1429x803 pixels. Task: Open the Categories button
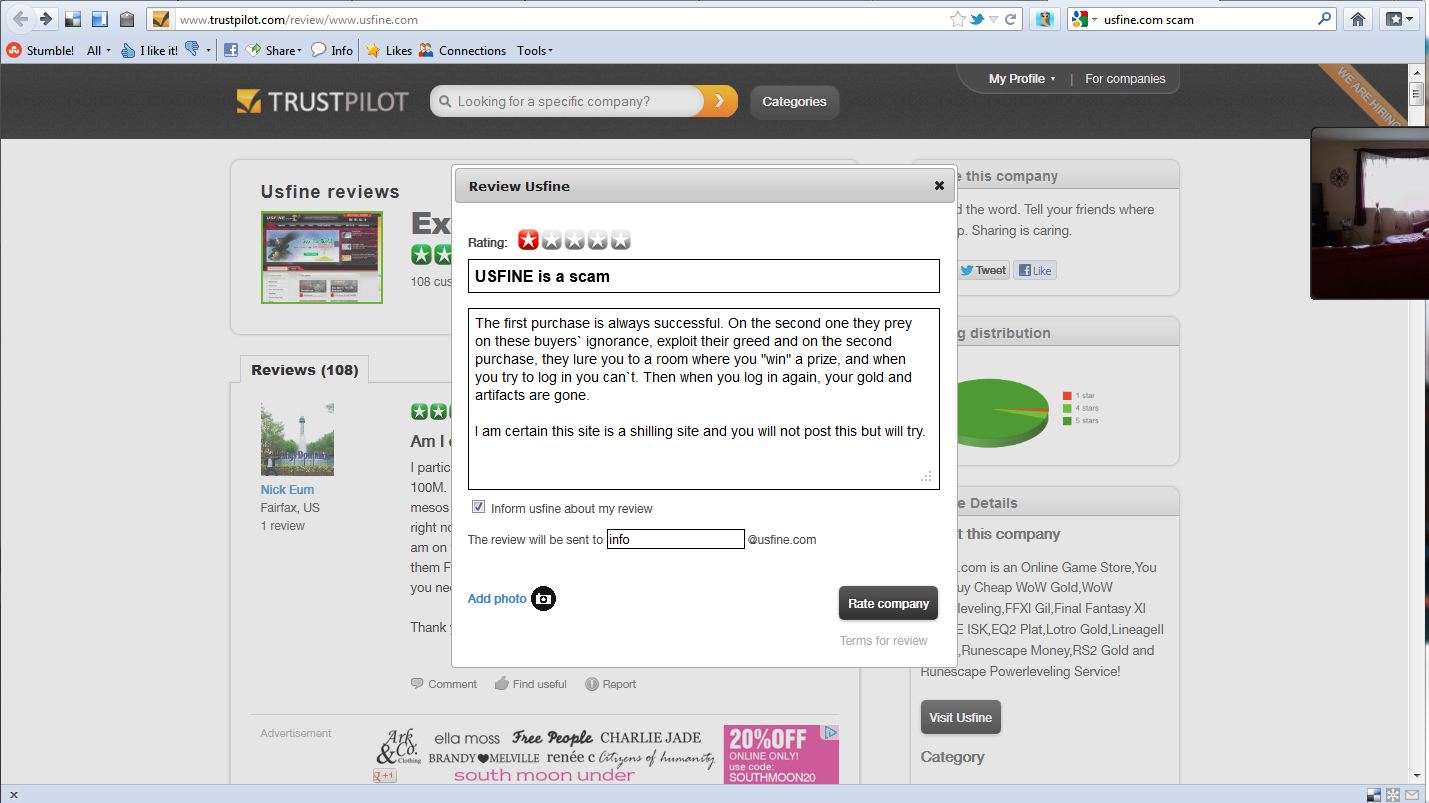pos(794,101)
